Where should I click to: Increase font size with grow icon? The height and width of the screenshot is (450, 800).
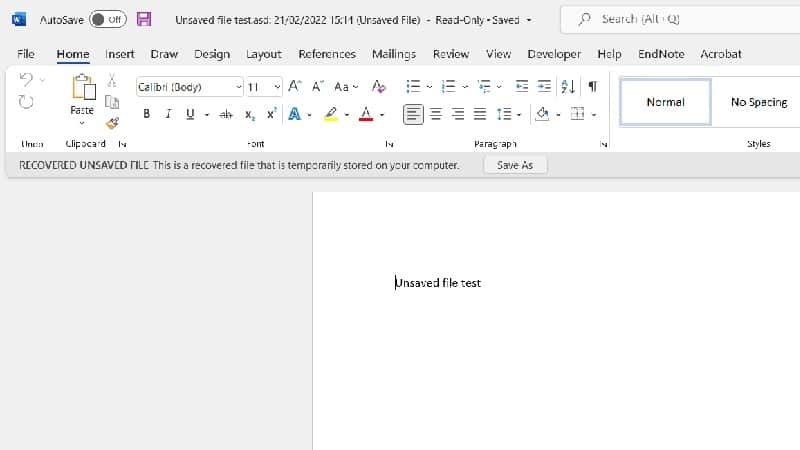click(295, 87)
